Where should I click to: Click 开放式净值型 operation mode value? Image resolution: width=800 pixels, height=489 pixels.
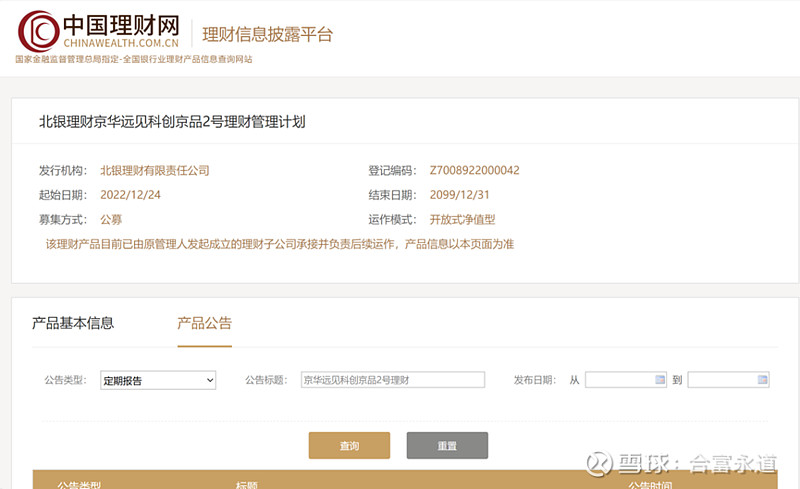[x=462, y=219]
